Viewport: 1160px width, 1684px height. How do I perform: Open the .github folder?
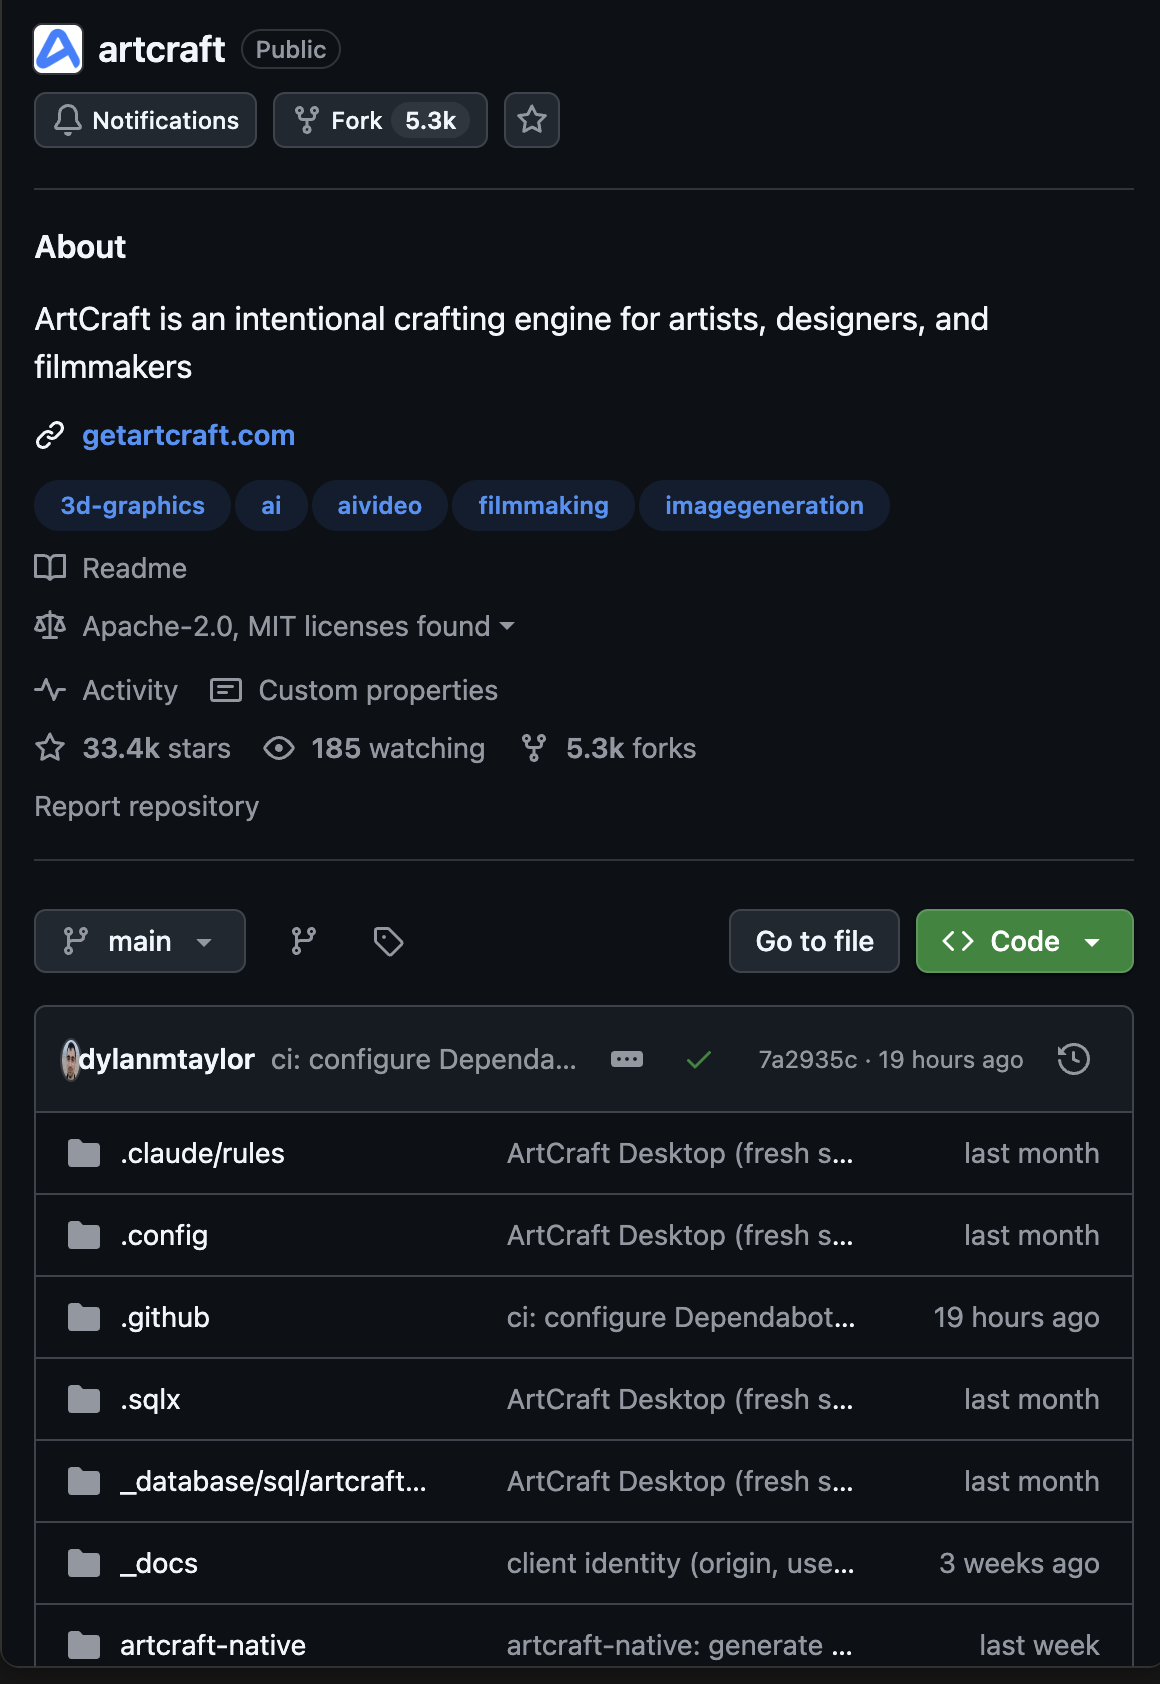click(x=165, y=1317)
